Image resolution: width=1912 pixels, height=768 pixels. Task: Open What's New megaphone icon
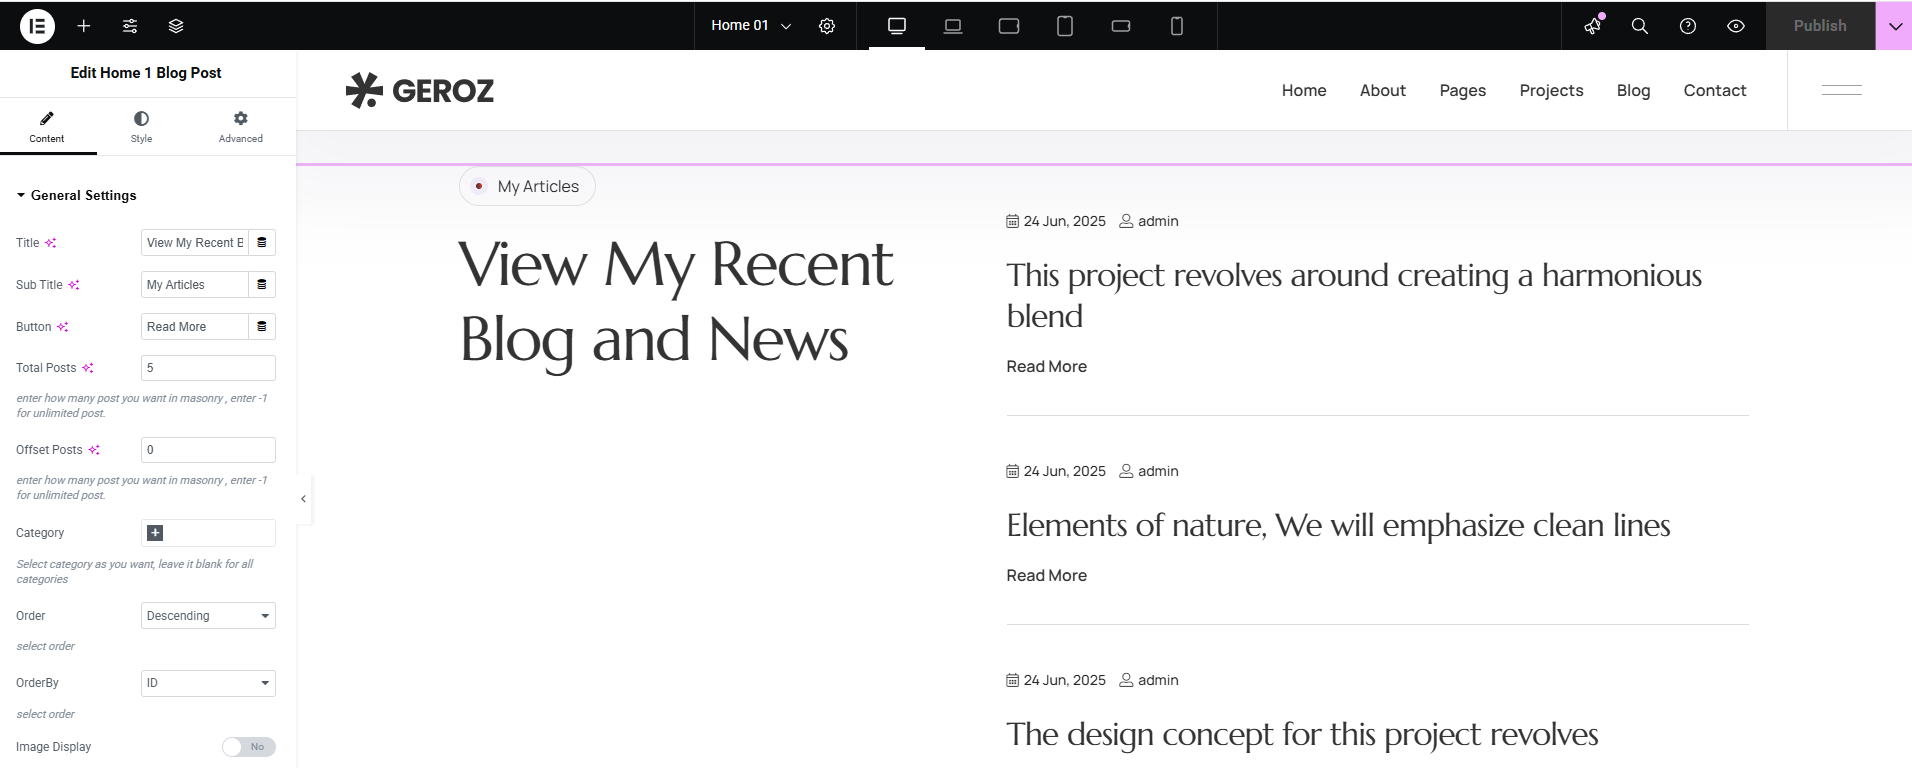point(1593,26)
